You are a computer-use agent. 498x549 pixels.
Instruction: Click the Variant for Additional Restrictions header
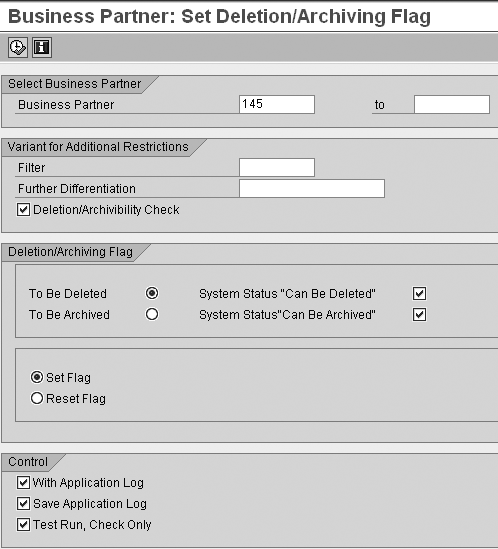(x=98, y=147)
